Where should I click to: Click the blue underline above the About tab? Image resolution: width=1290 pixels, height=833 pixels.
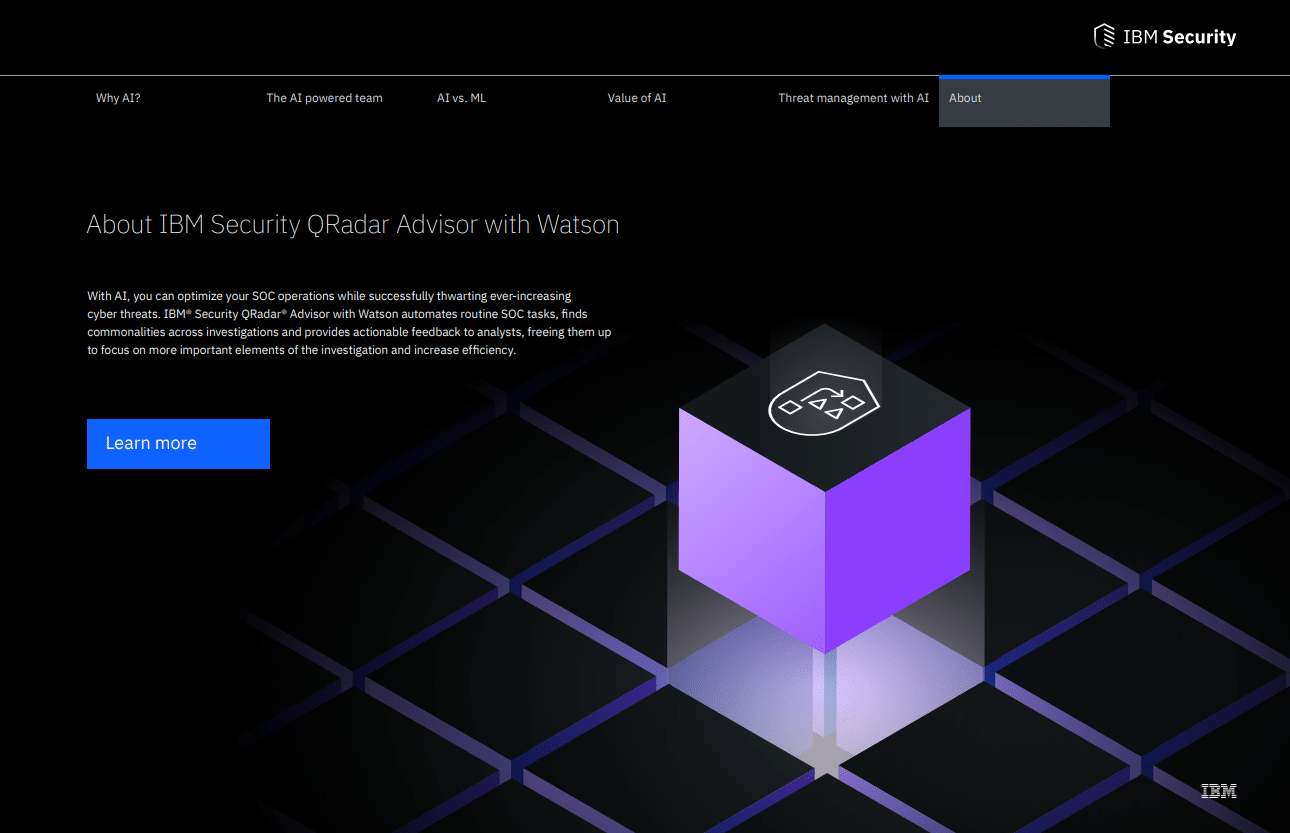1023,77
